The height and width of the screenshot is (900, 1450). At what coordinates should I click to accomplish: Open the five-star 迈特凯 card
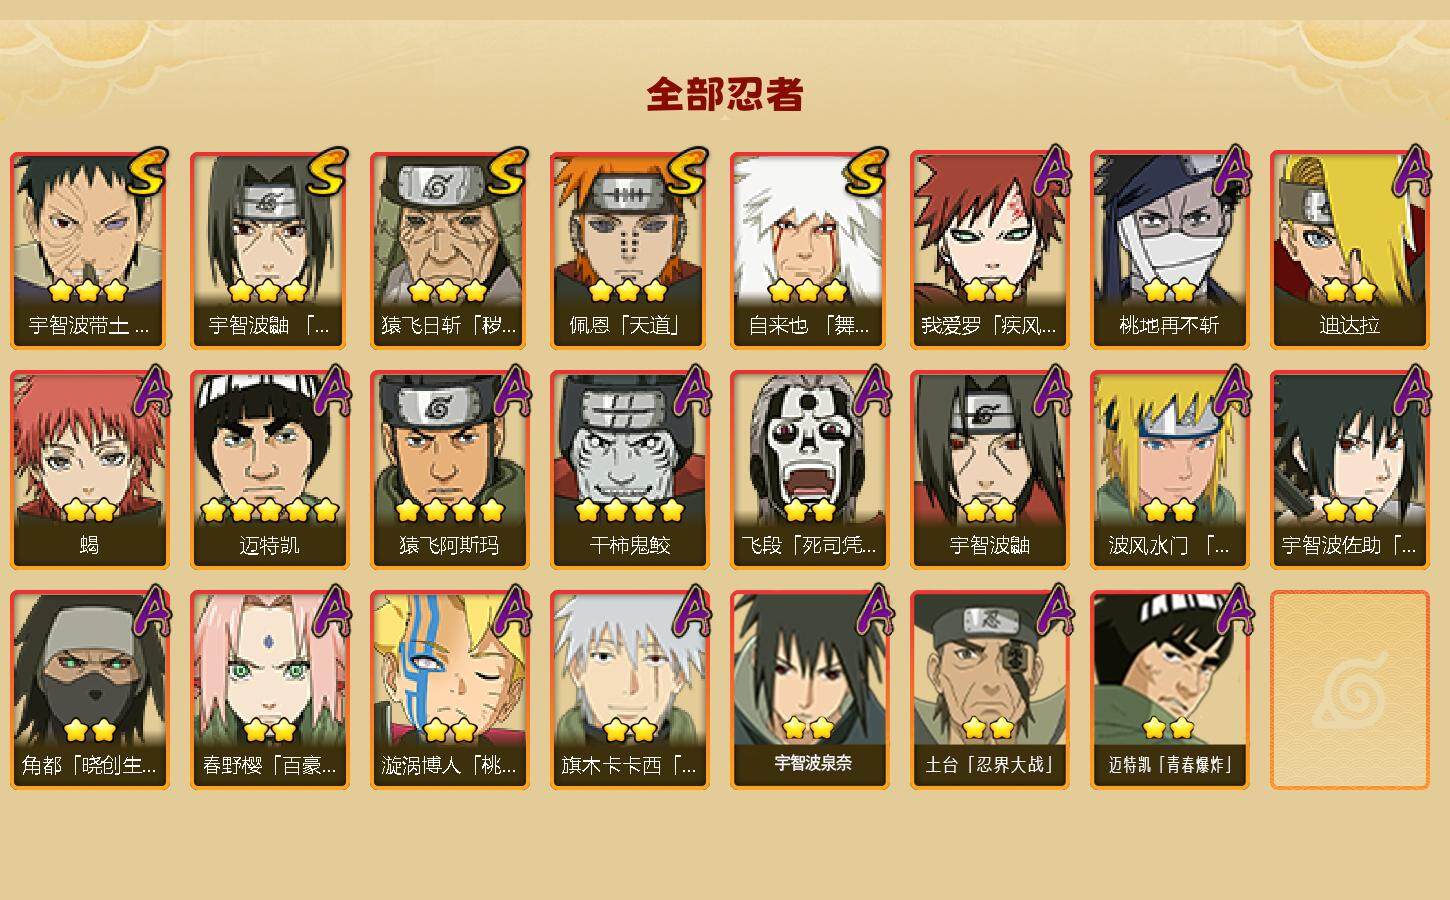[x=269, y=470]
